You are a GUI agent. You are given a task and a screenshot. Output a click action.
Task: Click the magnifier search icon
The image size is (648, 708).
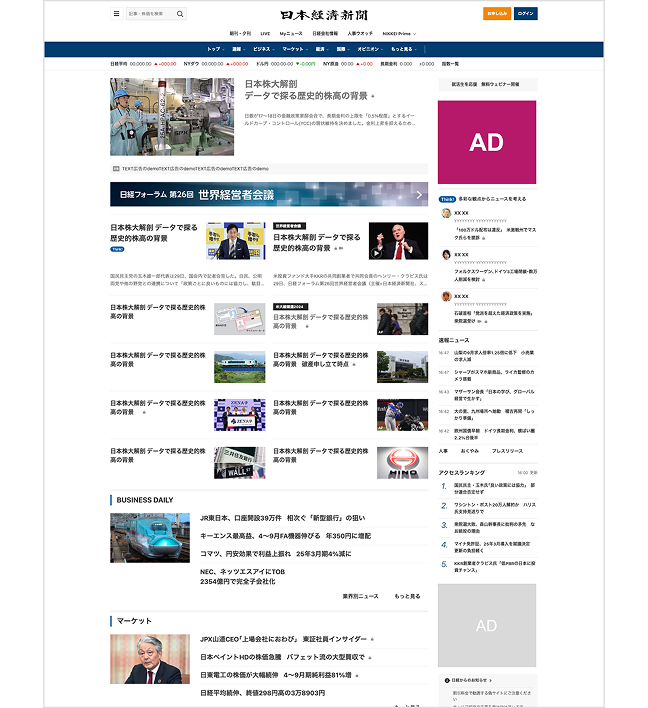tap(180, 14)
